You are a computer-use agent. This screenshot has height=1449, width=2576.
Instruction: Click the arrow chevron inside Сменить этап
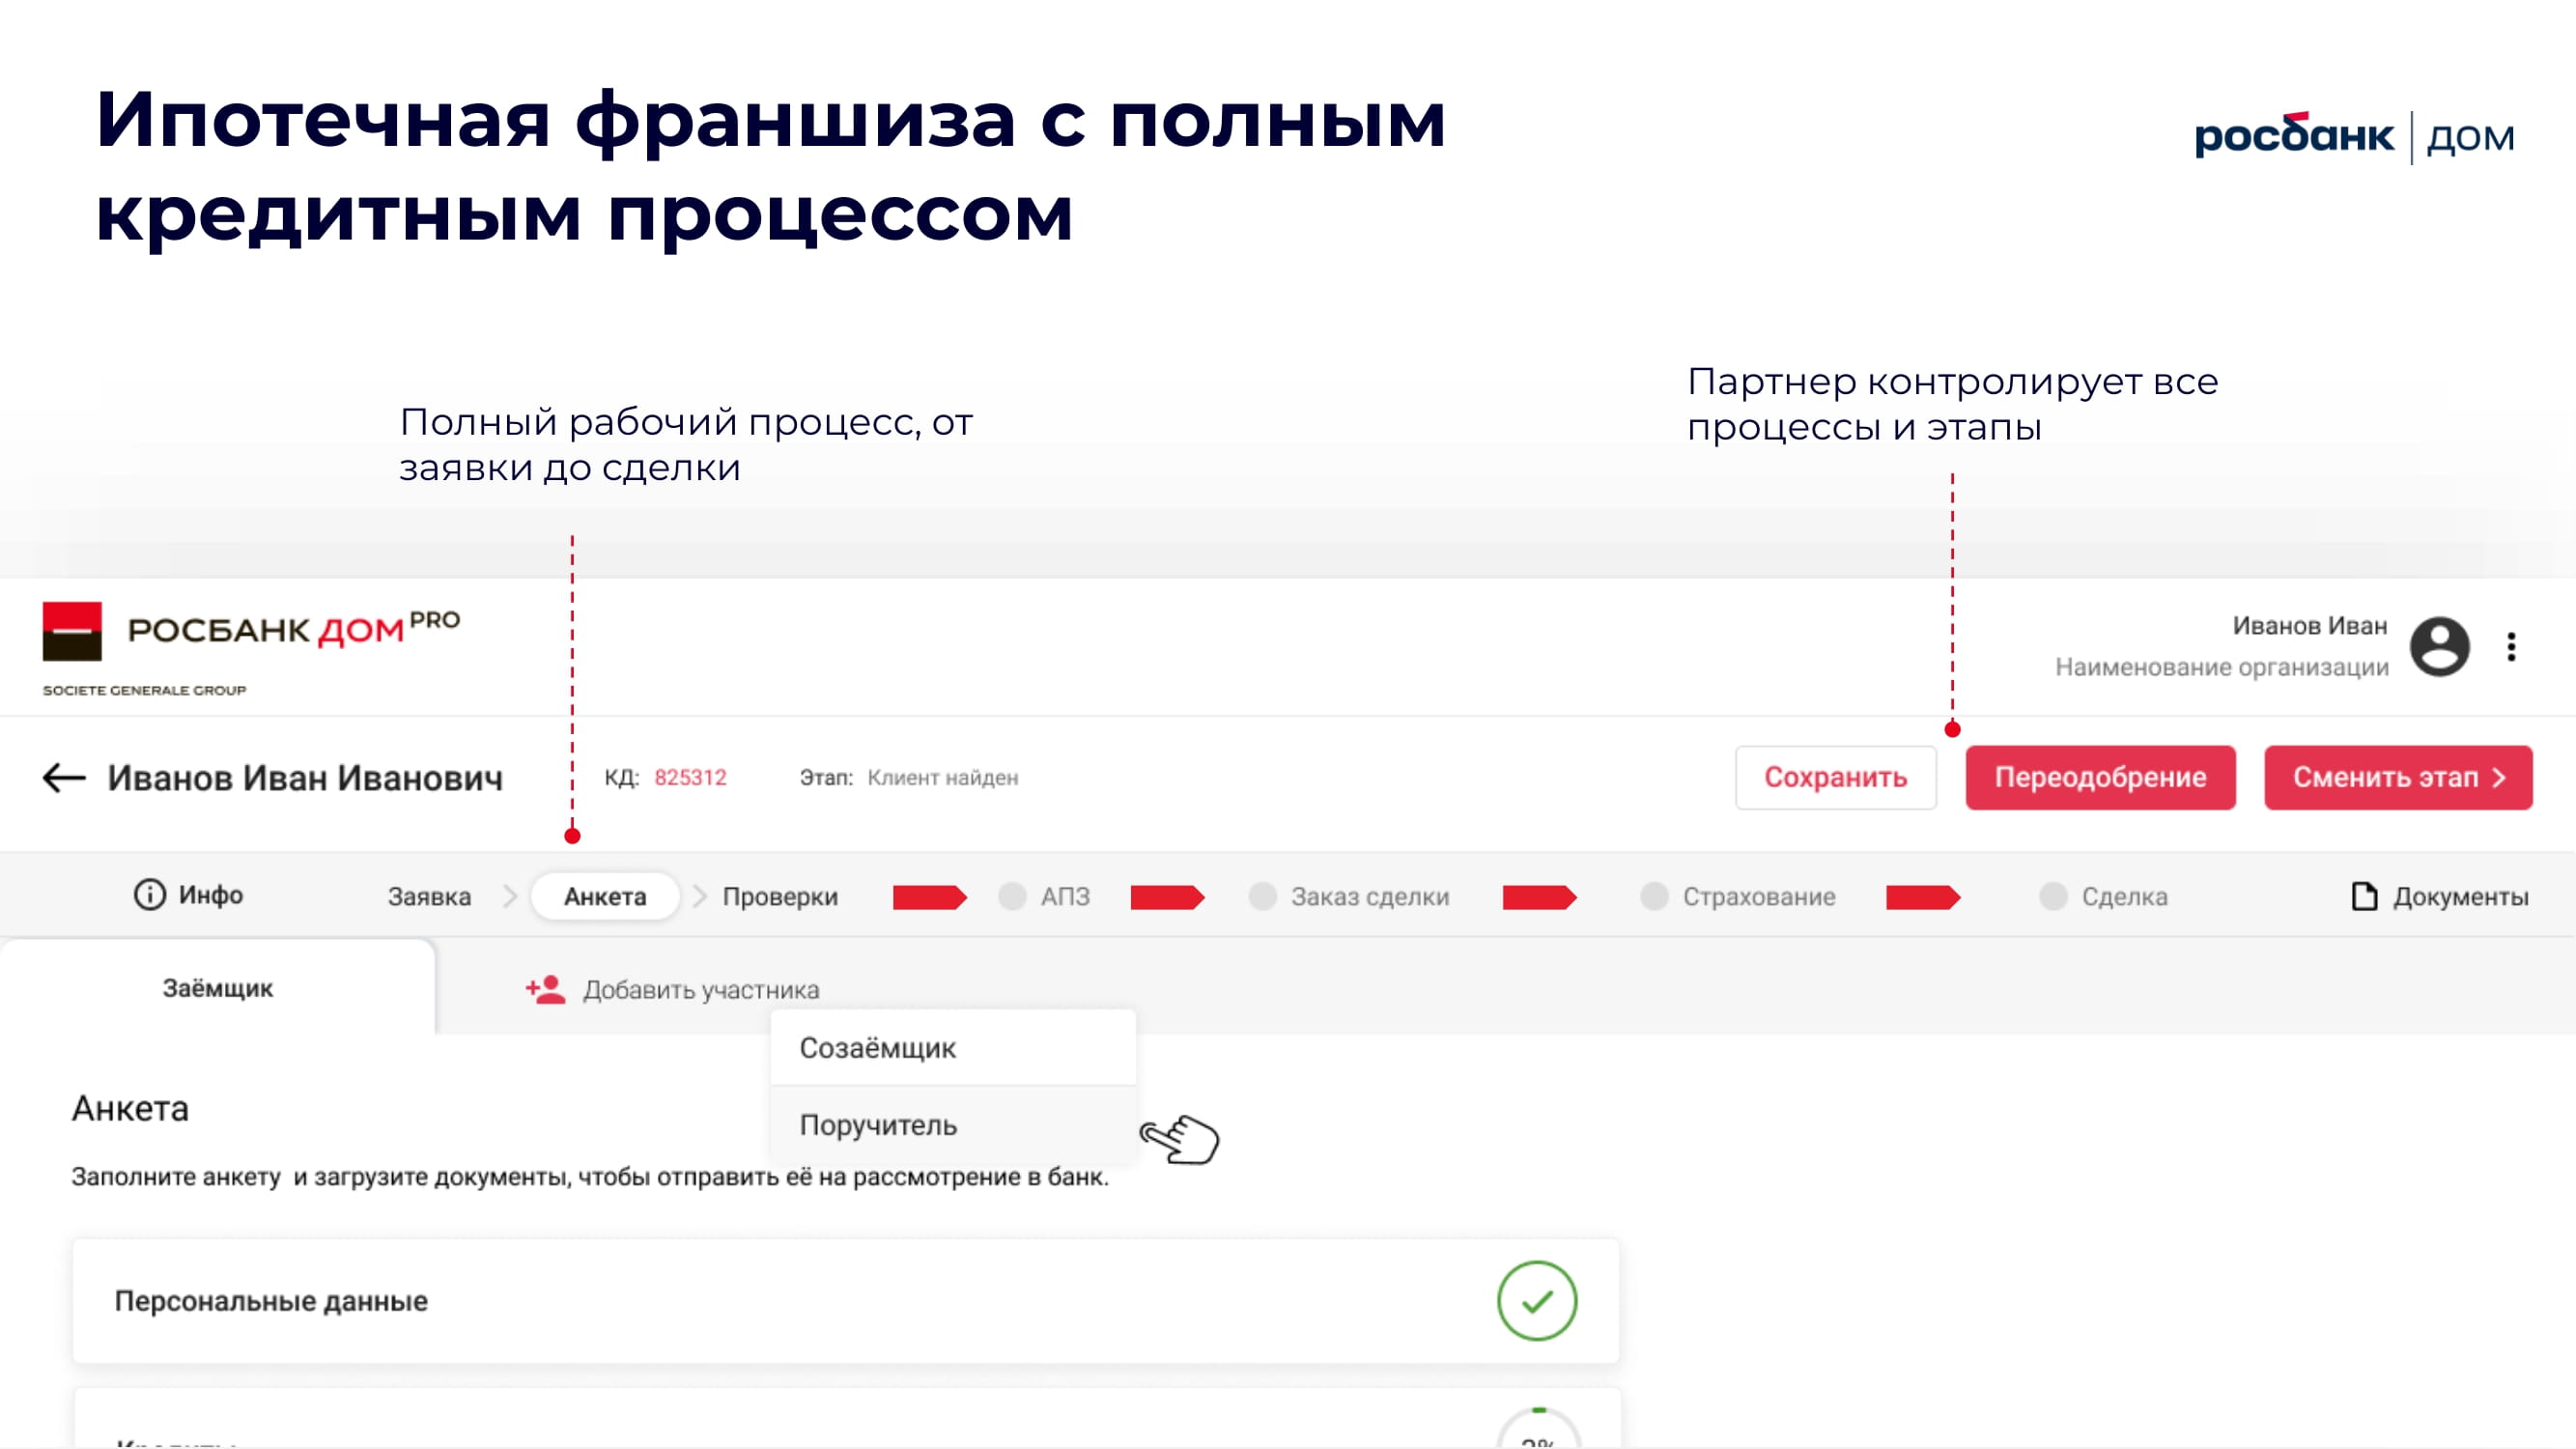pyautogui.click(x=2499, y=777)
